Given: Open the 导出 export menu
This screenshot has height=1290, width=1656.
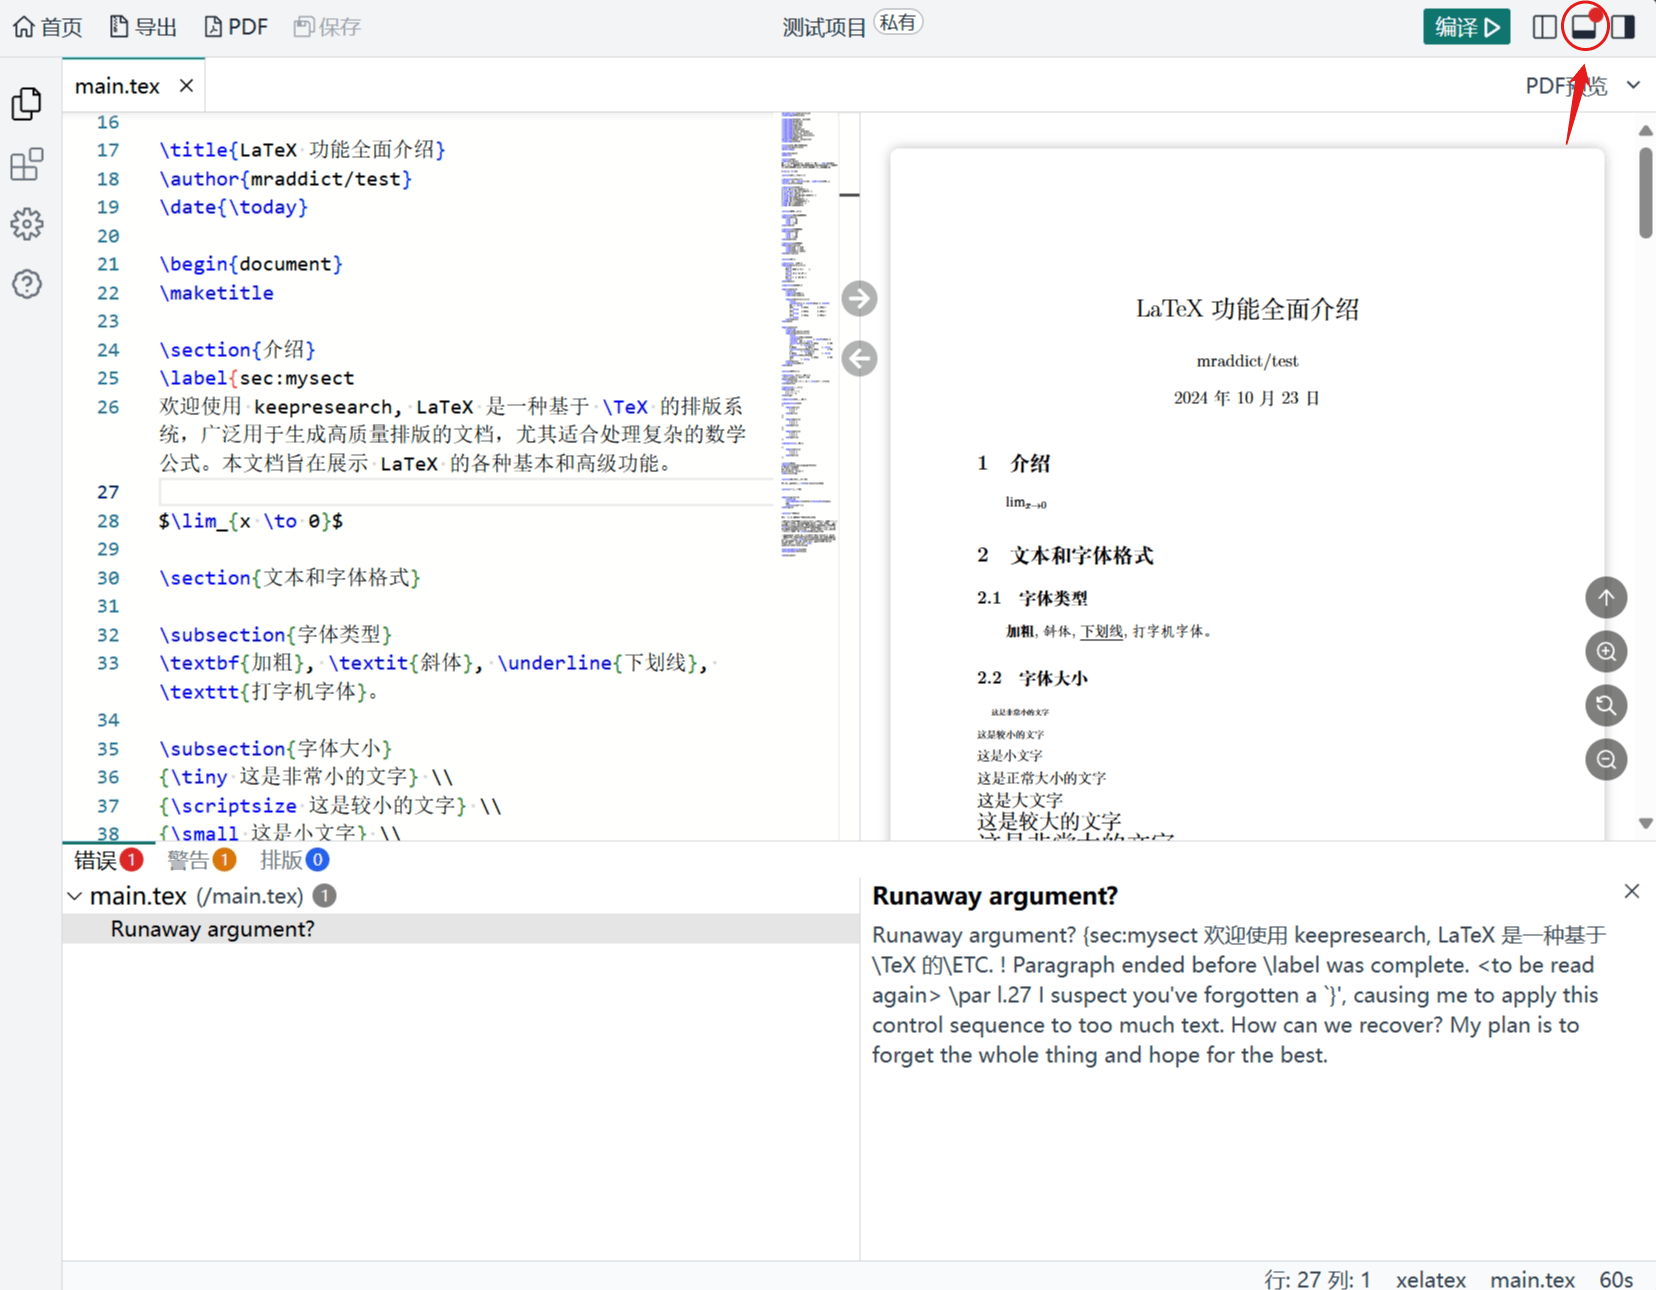Looking at the screenshot, I should [142, 26].
